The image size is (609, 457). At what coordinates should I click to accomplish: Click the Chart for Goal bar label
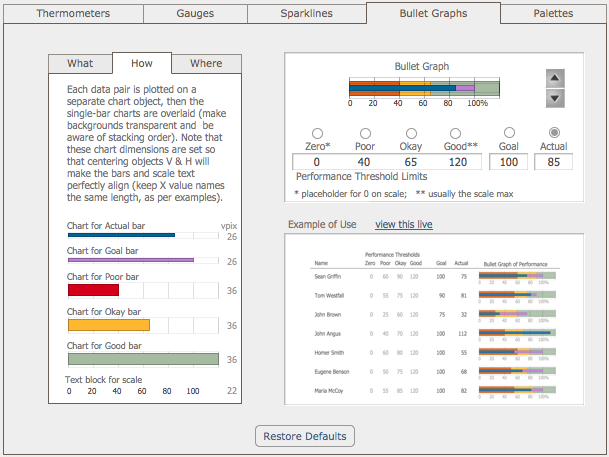coord(103,251)
